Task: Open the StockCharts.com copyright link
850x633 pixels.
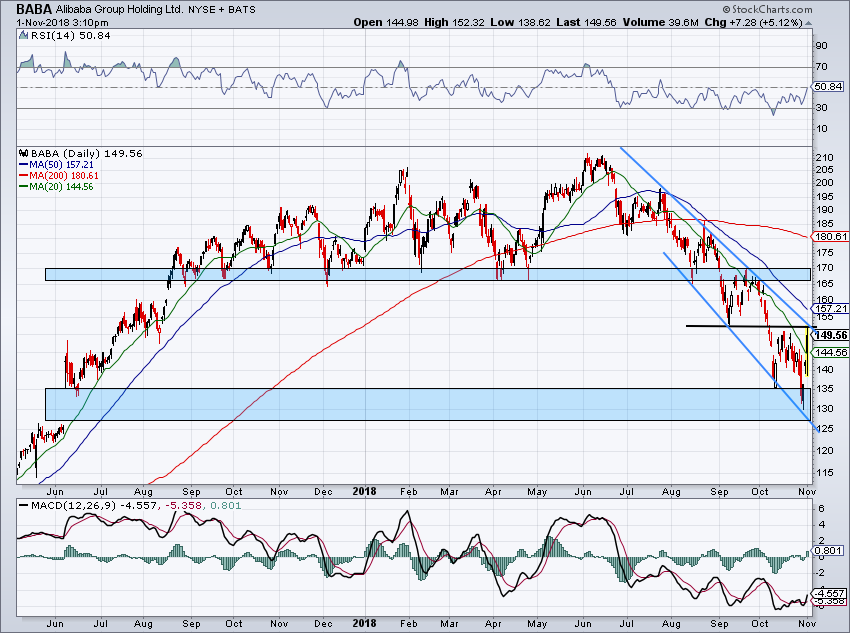Action: pos(767,9)
